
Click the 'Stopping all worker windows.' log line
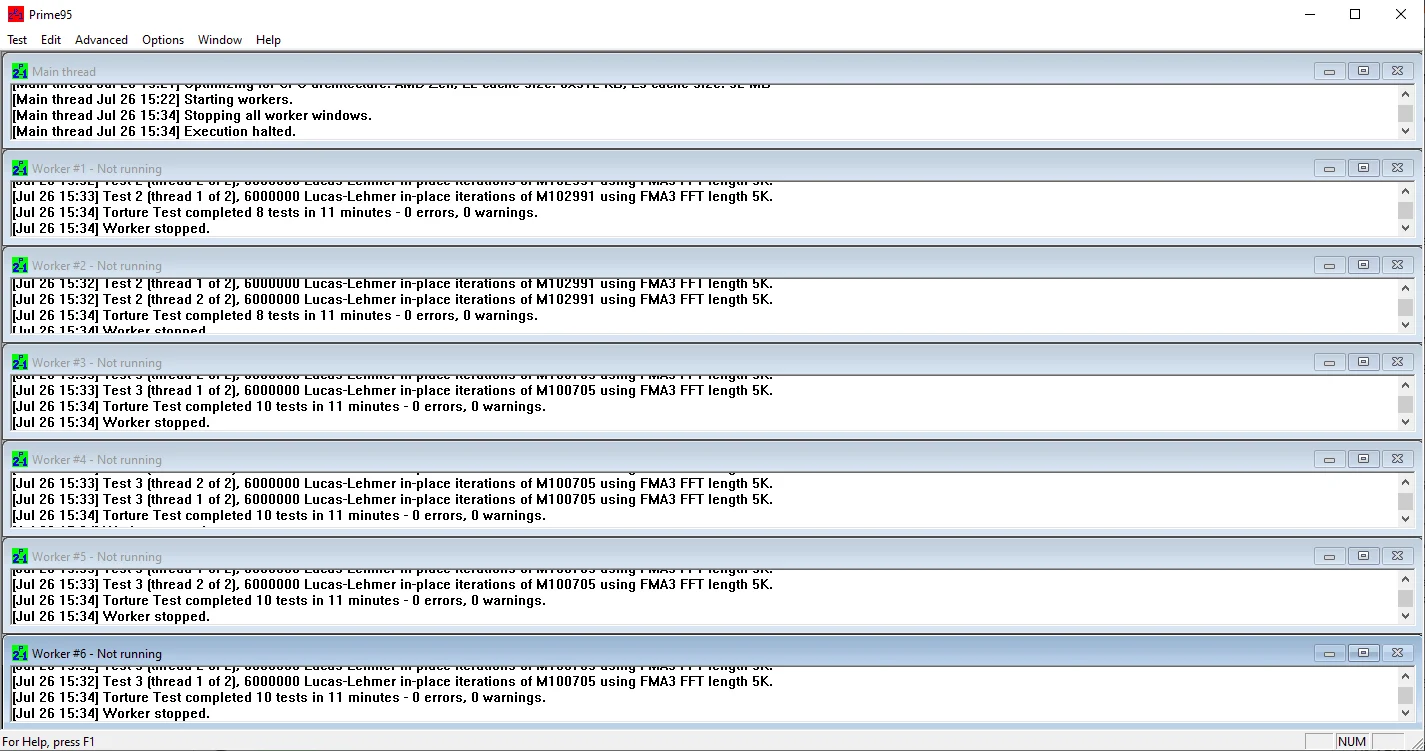(192, 115)
